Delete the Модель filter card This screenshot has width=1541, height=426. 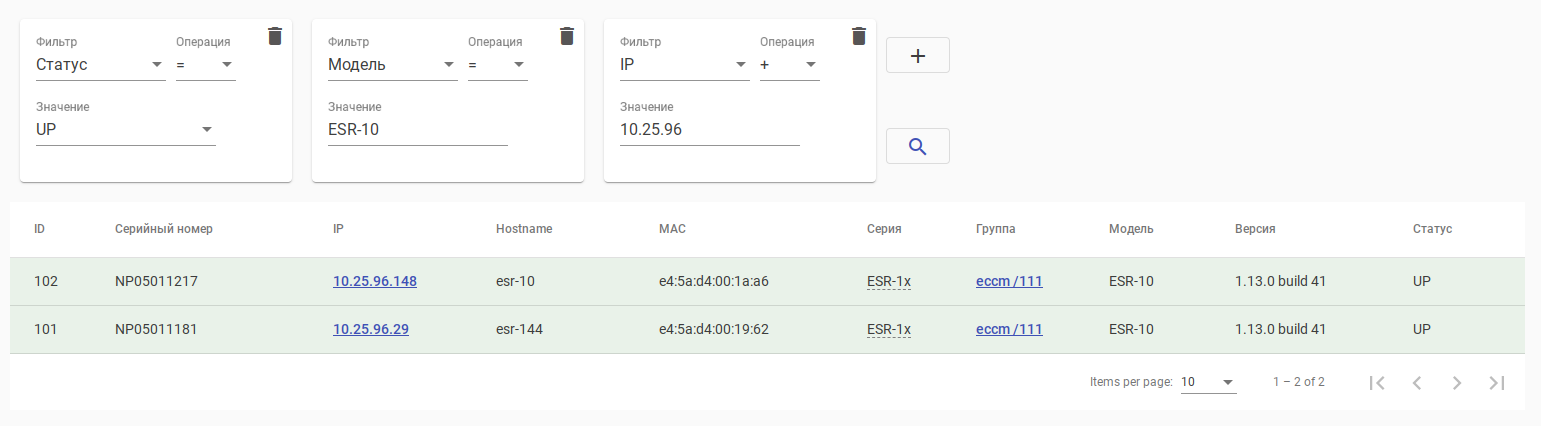[x=567, y=36]
